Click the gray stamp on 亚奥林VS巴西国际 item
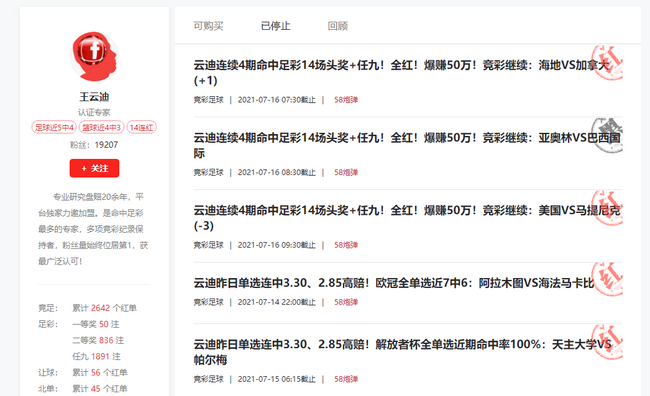Image resolution: width=650 pixels, height=396 pixels. [x=607, y=135]
